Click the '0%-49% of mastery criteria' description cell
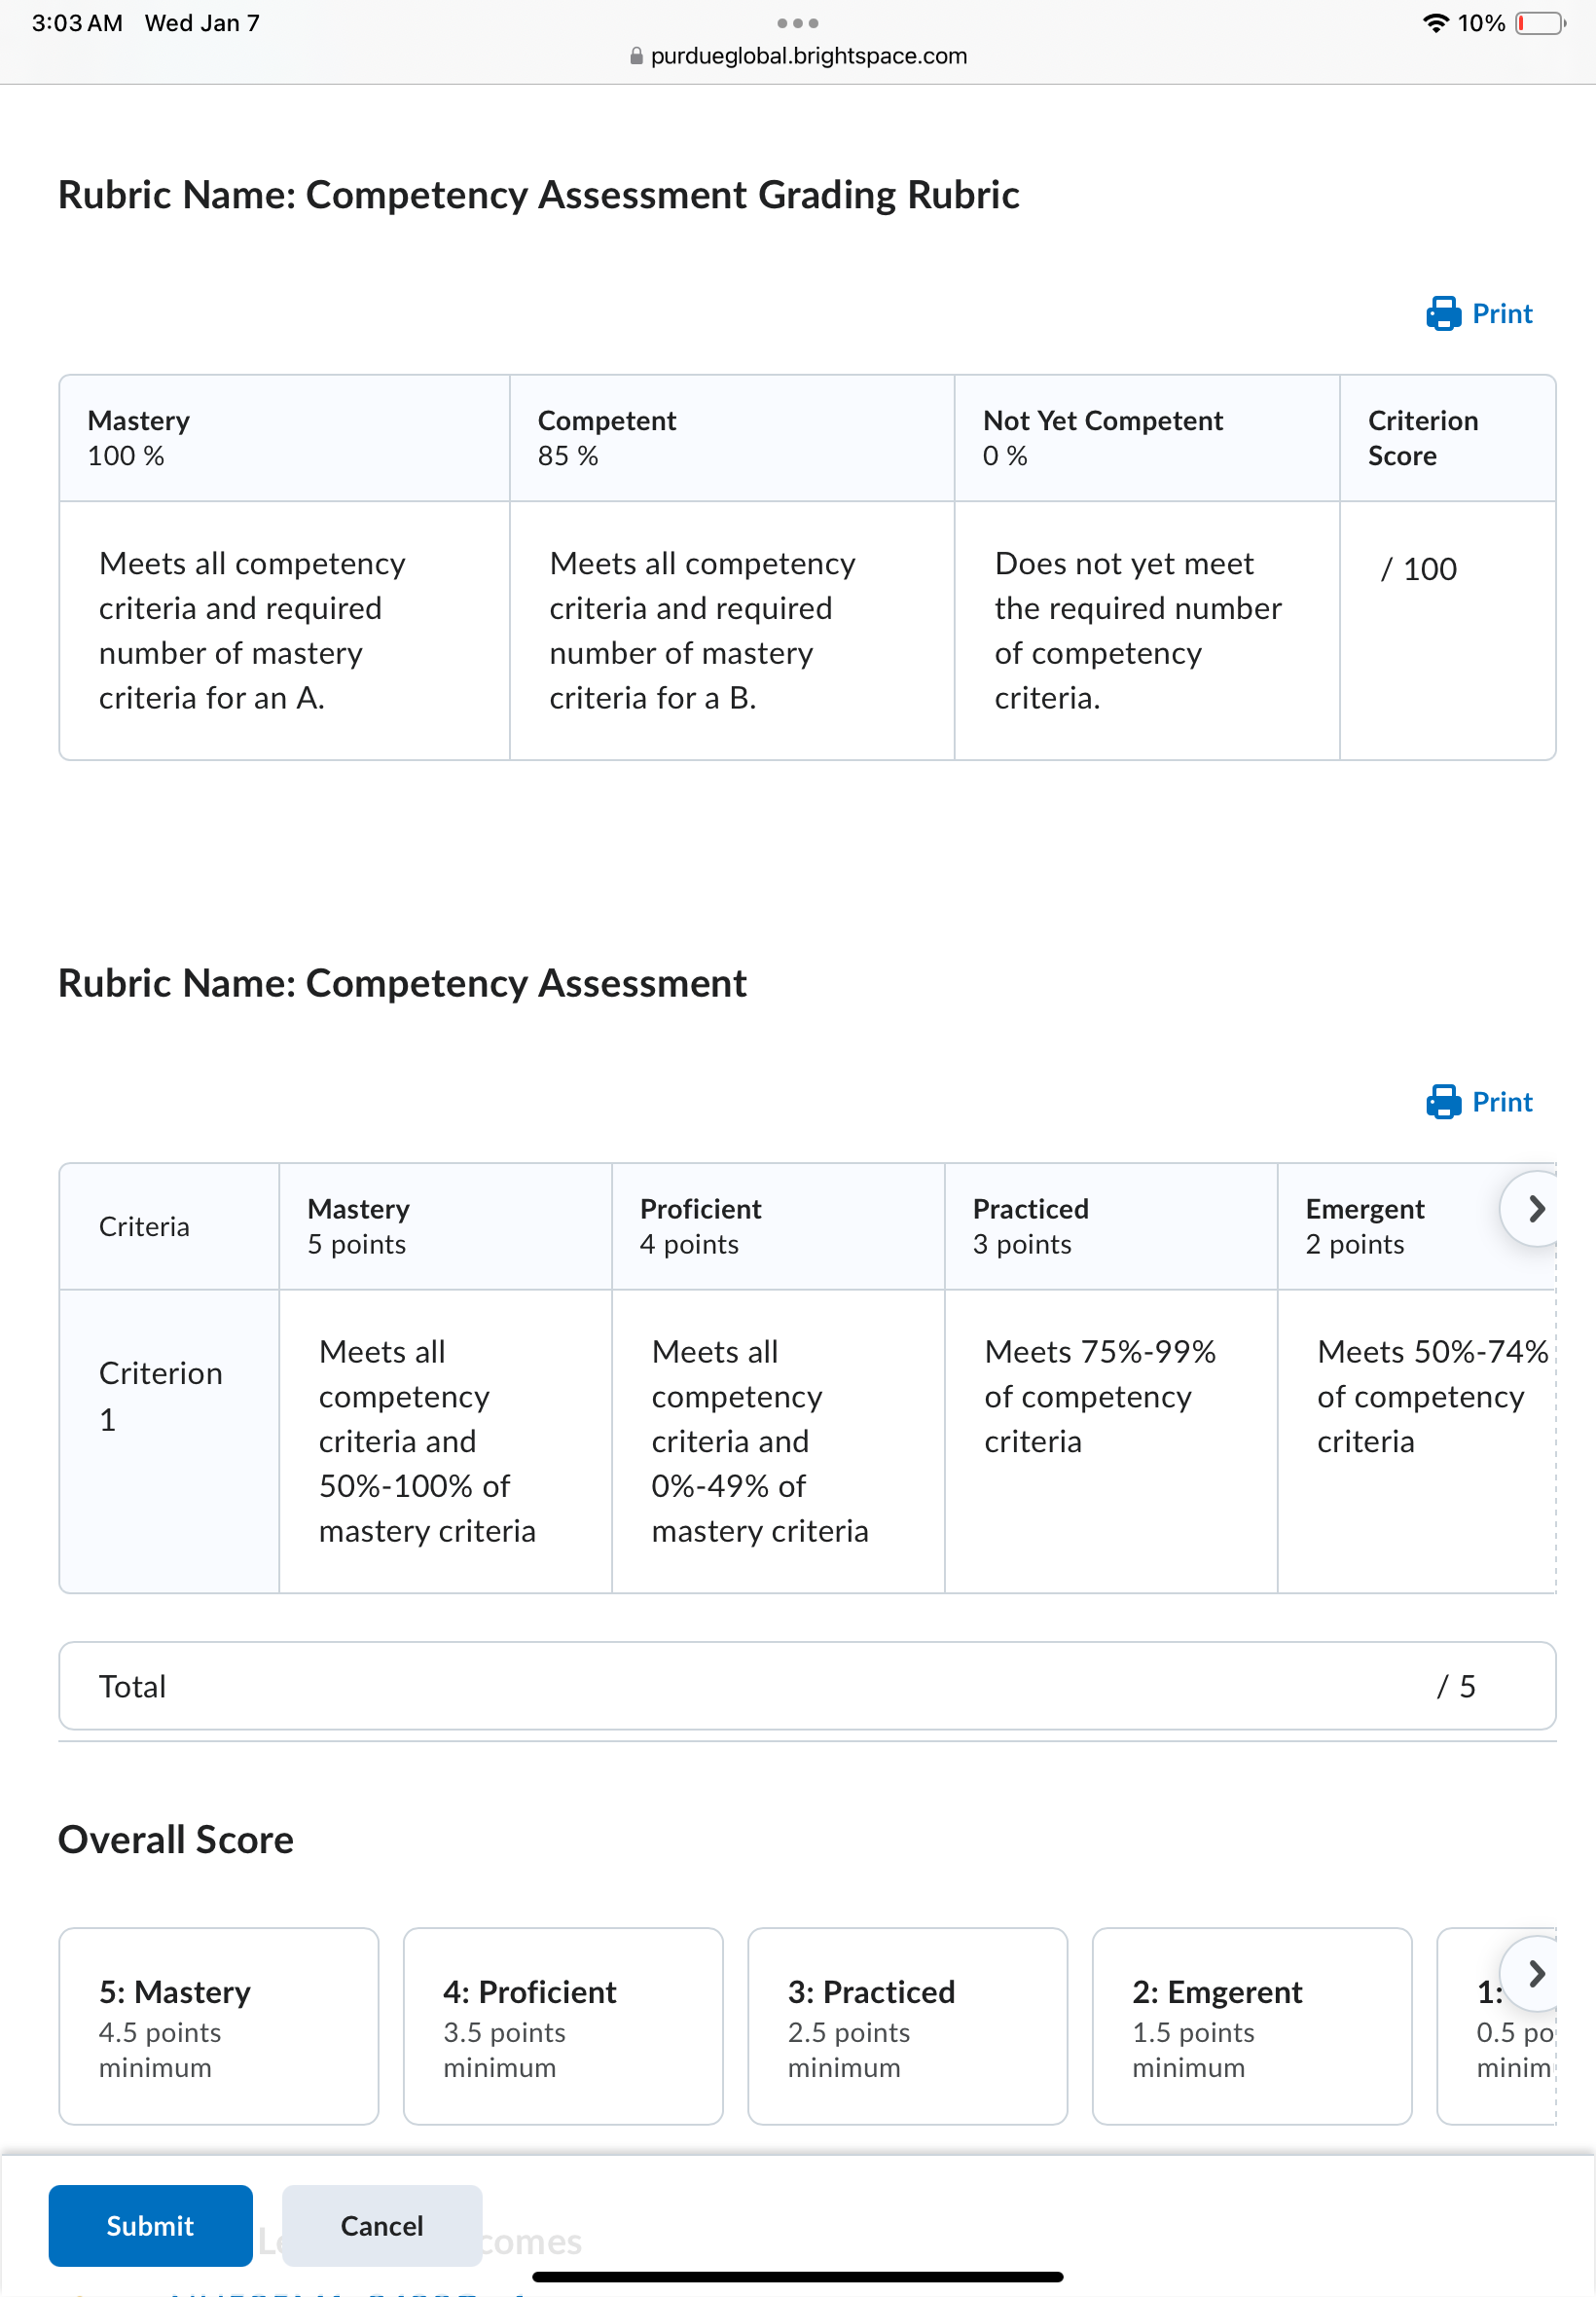 point(778,1441)
